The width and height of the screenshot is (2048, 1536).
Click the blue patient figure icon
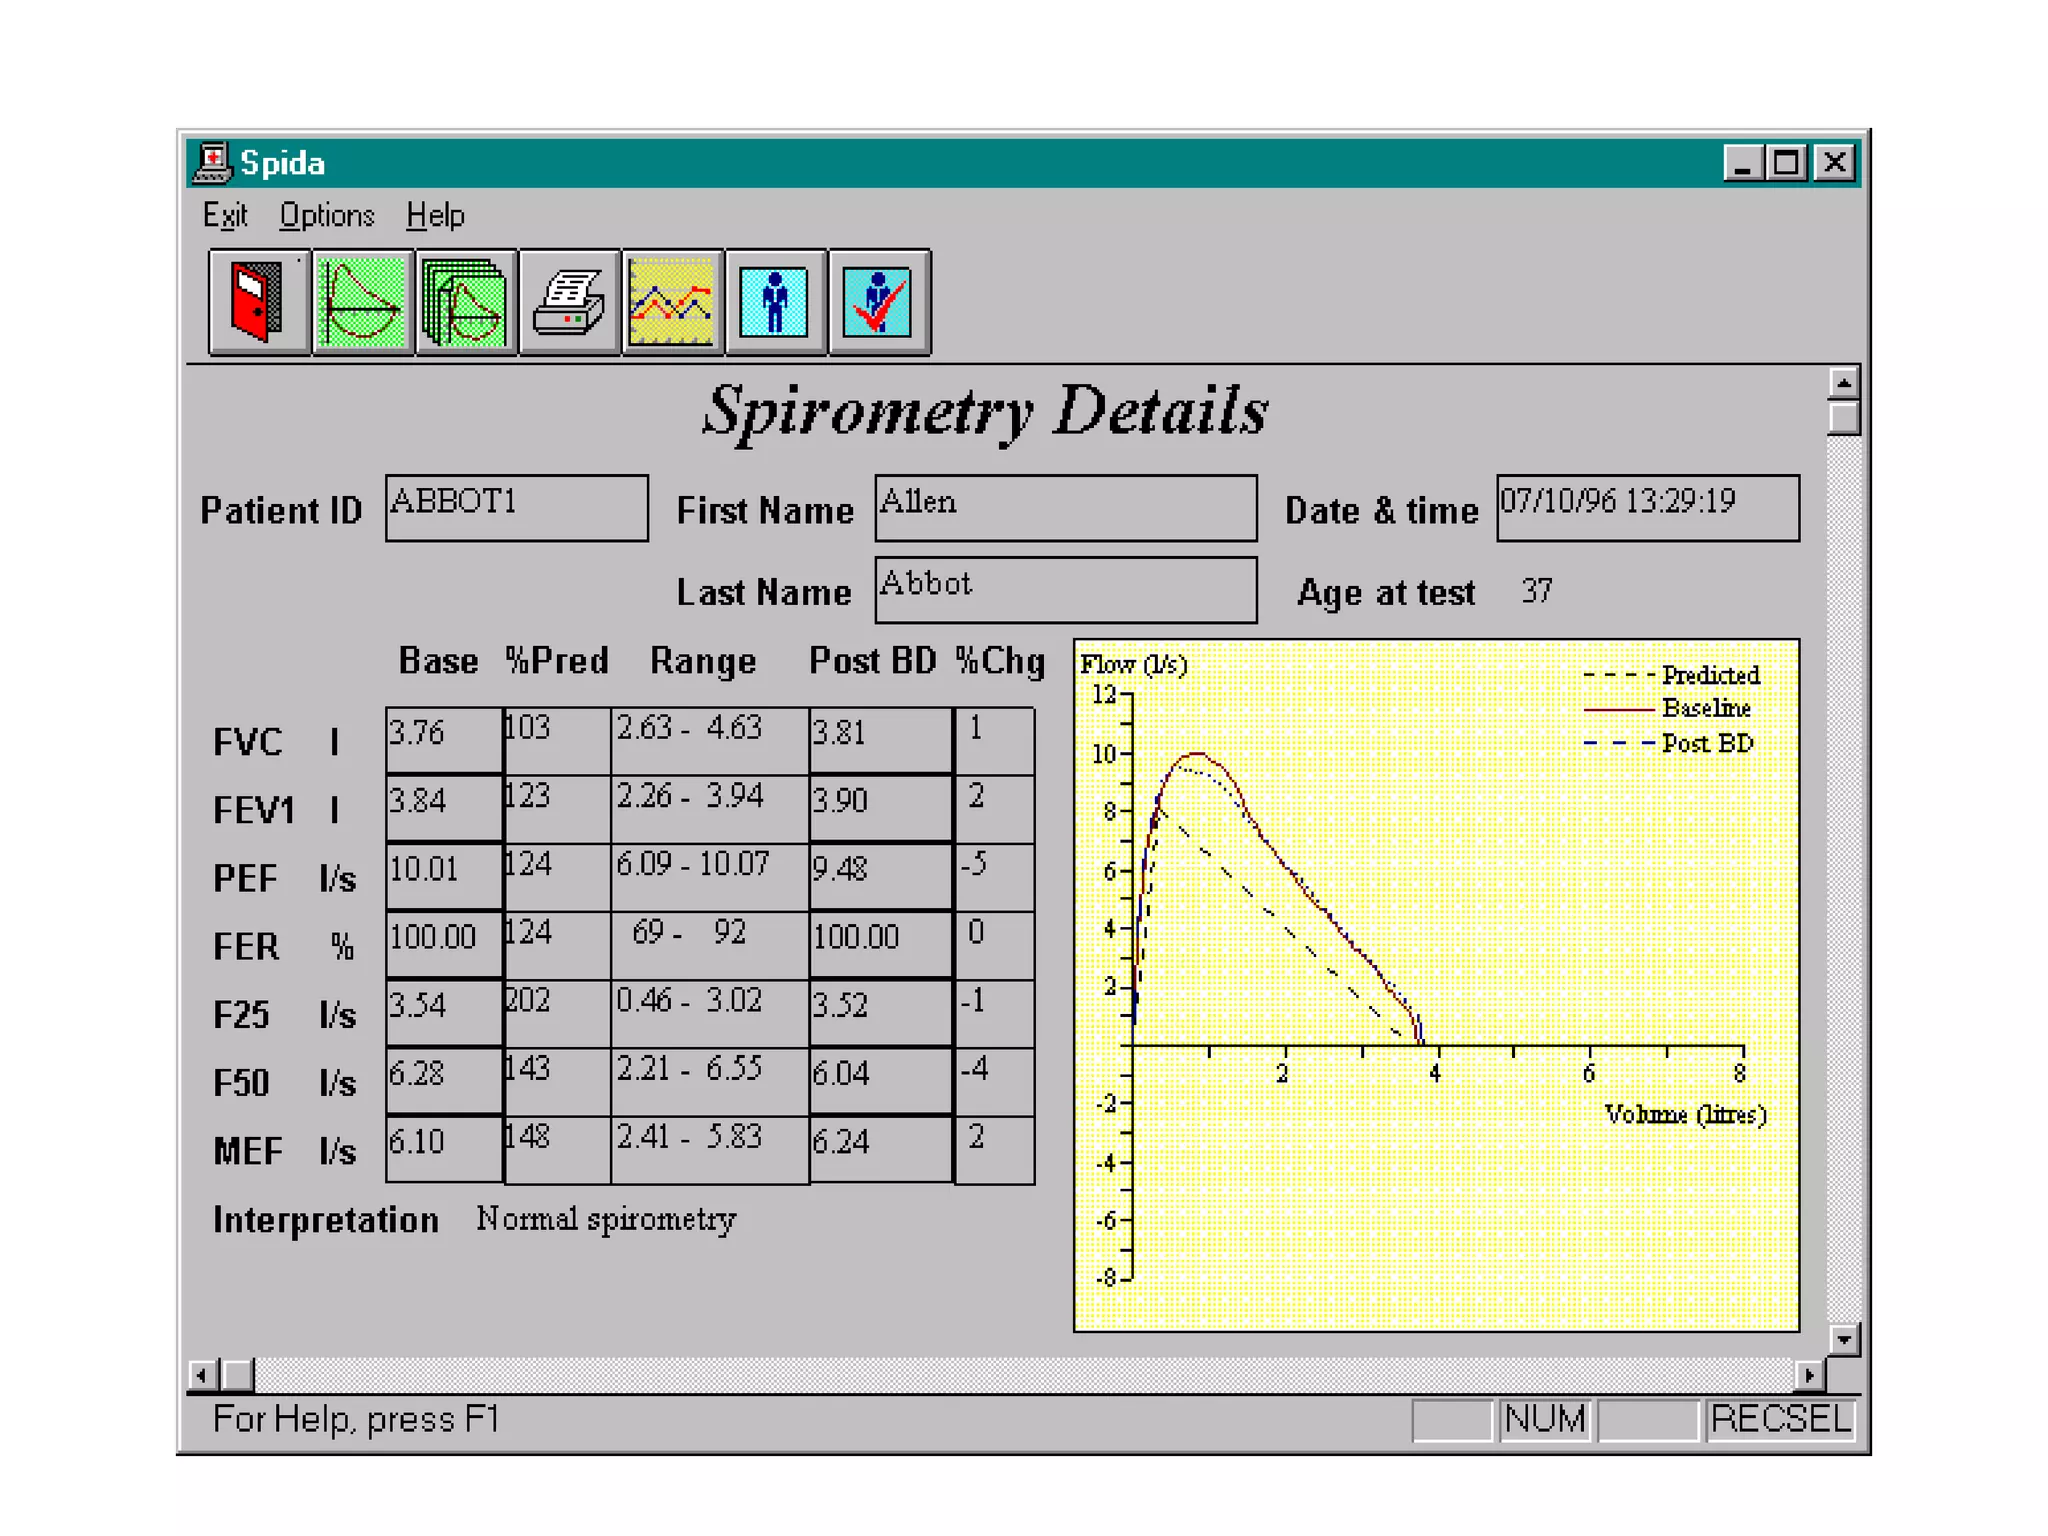click(775, 302)
